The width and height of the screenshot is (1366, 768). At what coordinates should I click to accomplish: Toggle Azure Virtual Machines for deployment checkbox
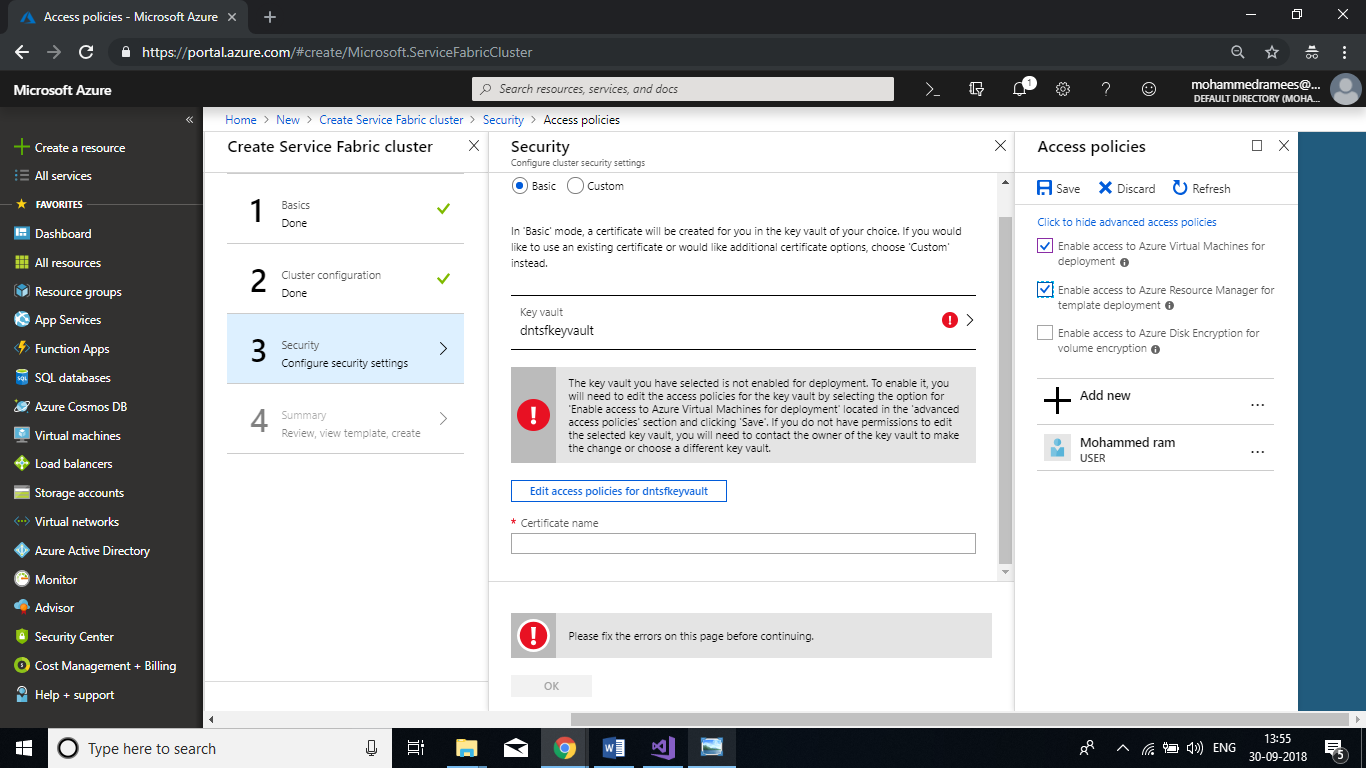1045,246
